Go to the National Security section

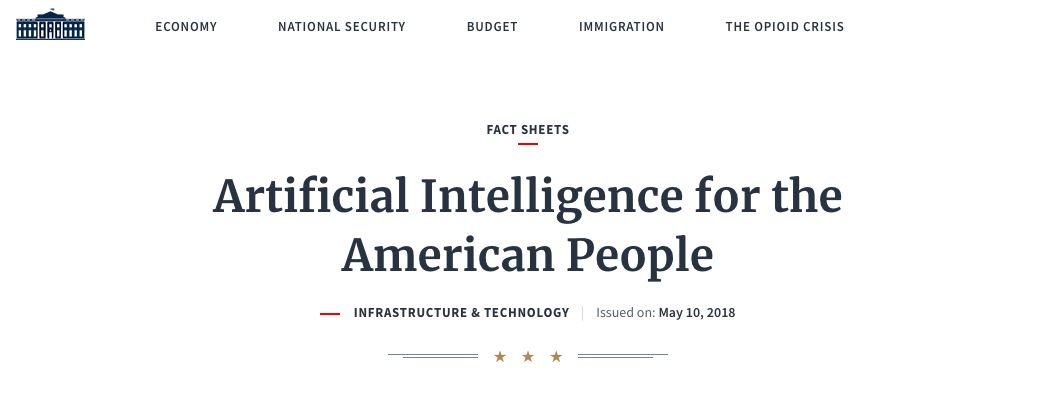[x=342, y=27]
